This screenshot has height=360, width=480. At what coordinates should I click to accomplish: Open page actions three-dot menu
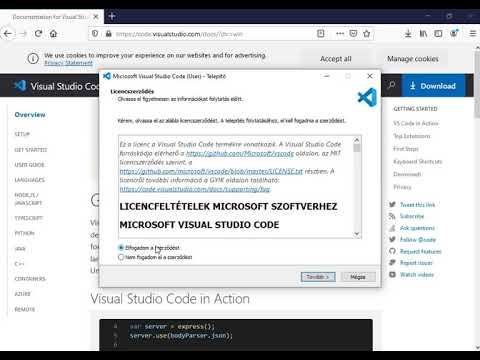340,33
